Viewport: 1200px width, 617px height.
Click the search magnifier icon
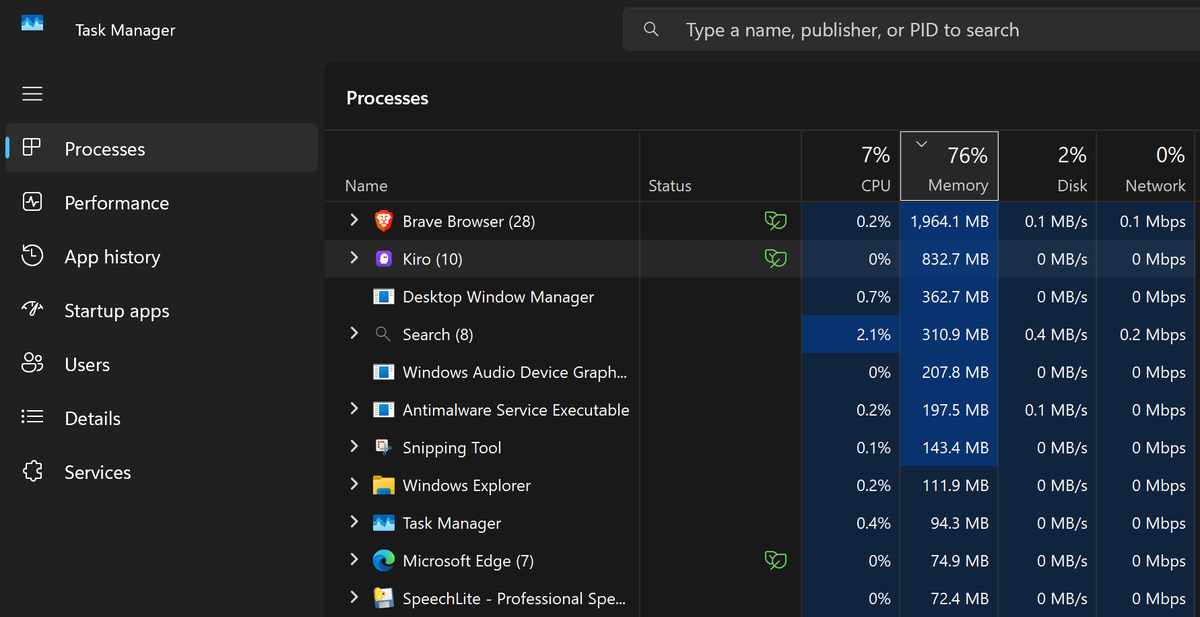[x=651, y=29]
